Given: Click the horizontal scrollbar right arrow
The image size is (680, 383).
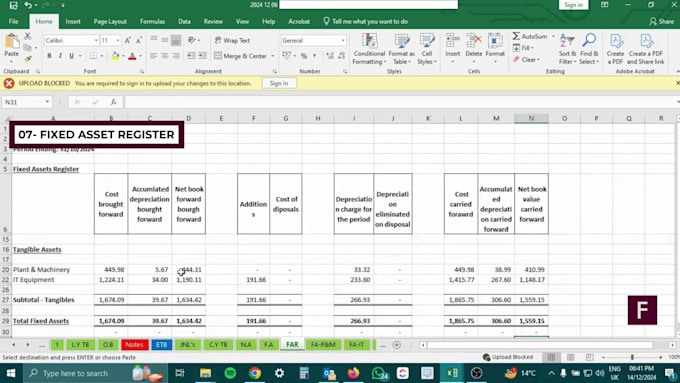Looking at the screenshot, I should point(672,345).
